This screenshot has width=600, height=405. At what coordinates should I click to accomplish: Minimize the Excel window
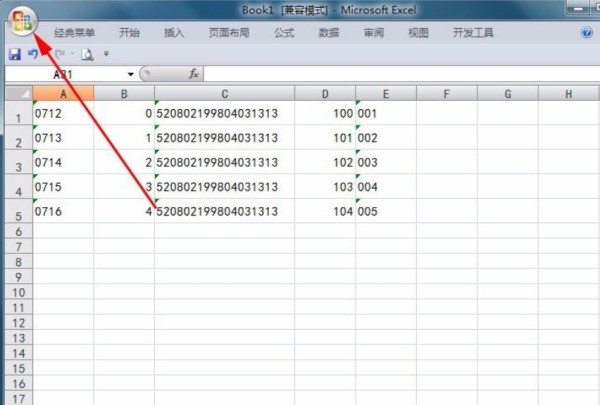[x=579, y=8]
